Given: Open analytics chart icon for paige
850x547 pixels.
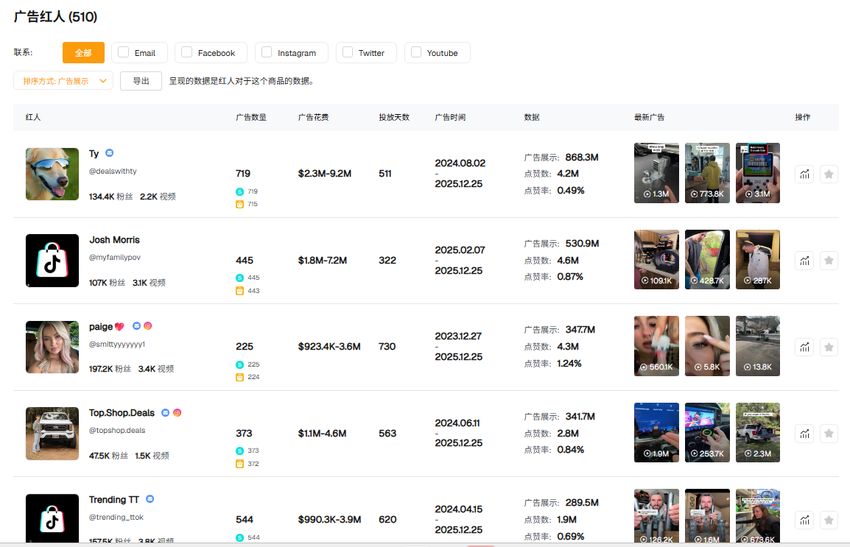Looking at the screenshot, I should pos(804,347).
